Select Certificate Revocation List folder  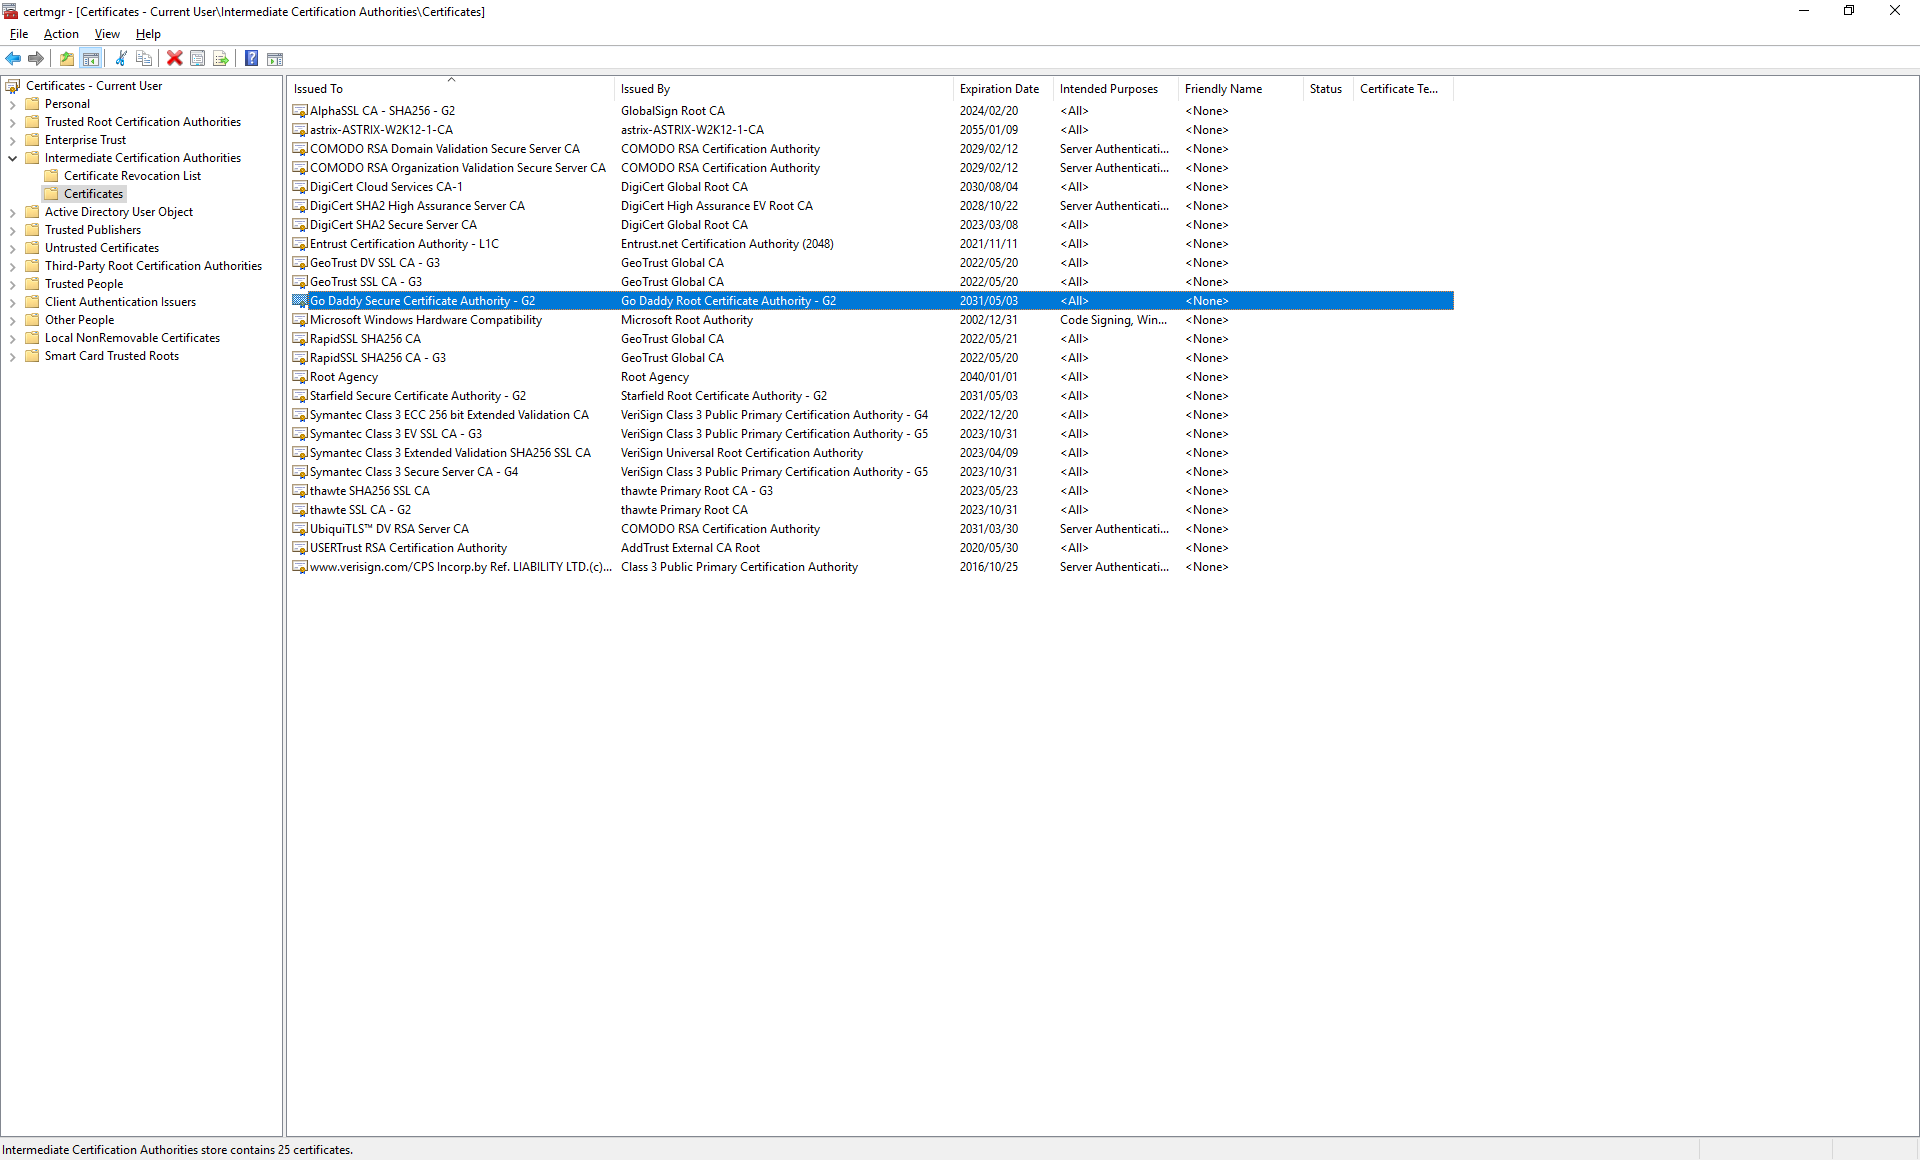(x=132, y=176)
